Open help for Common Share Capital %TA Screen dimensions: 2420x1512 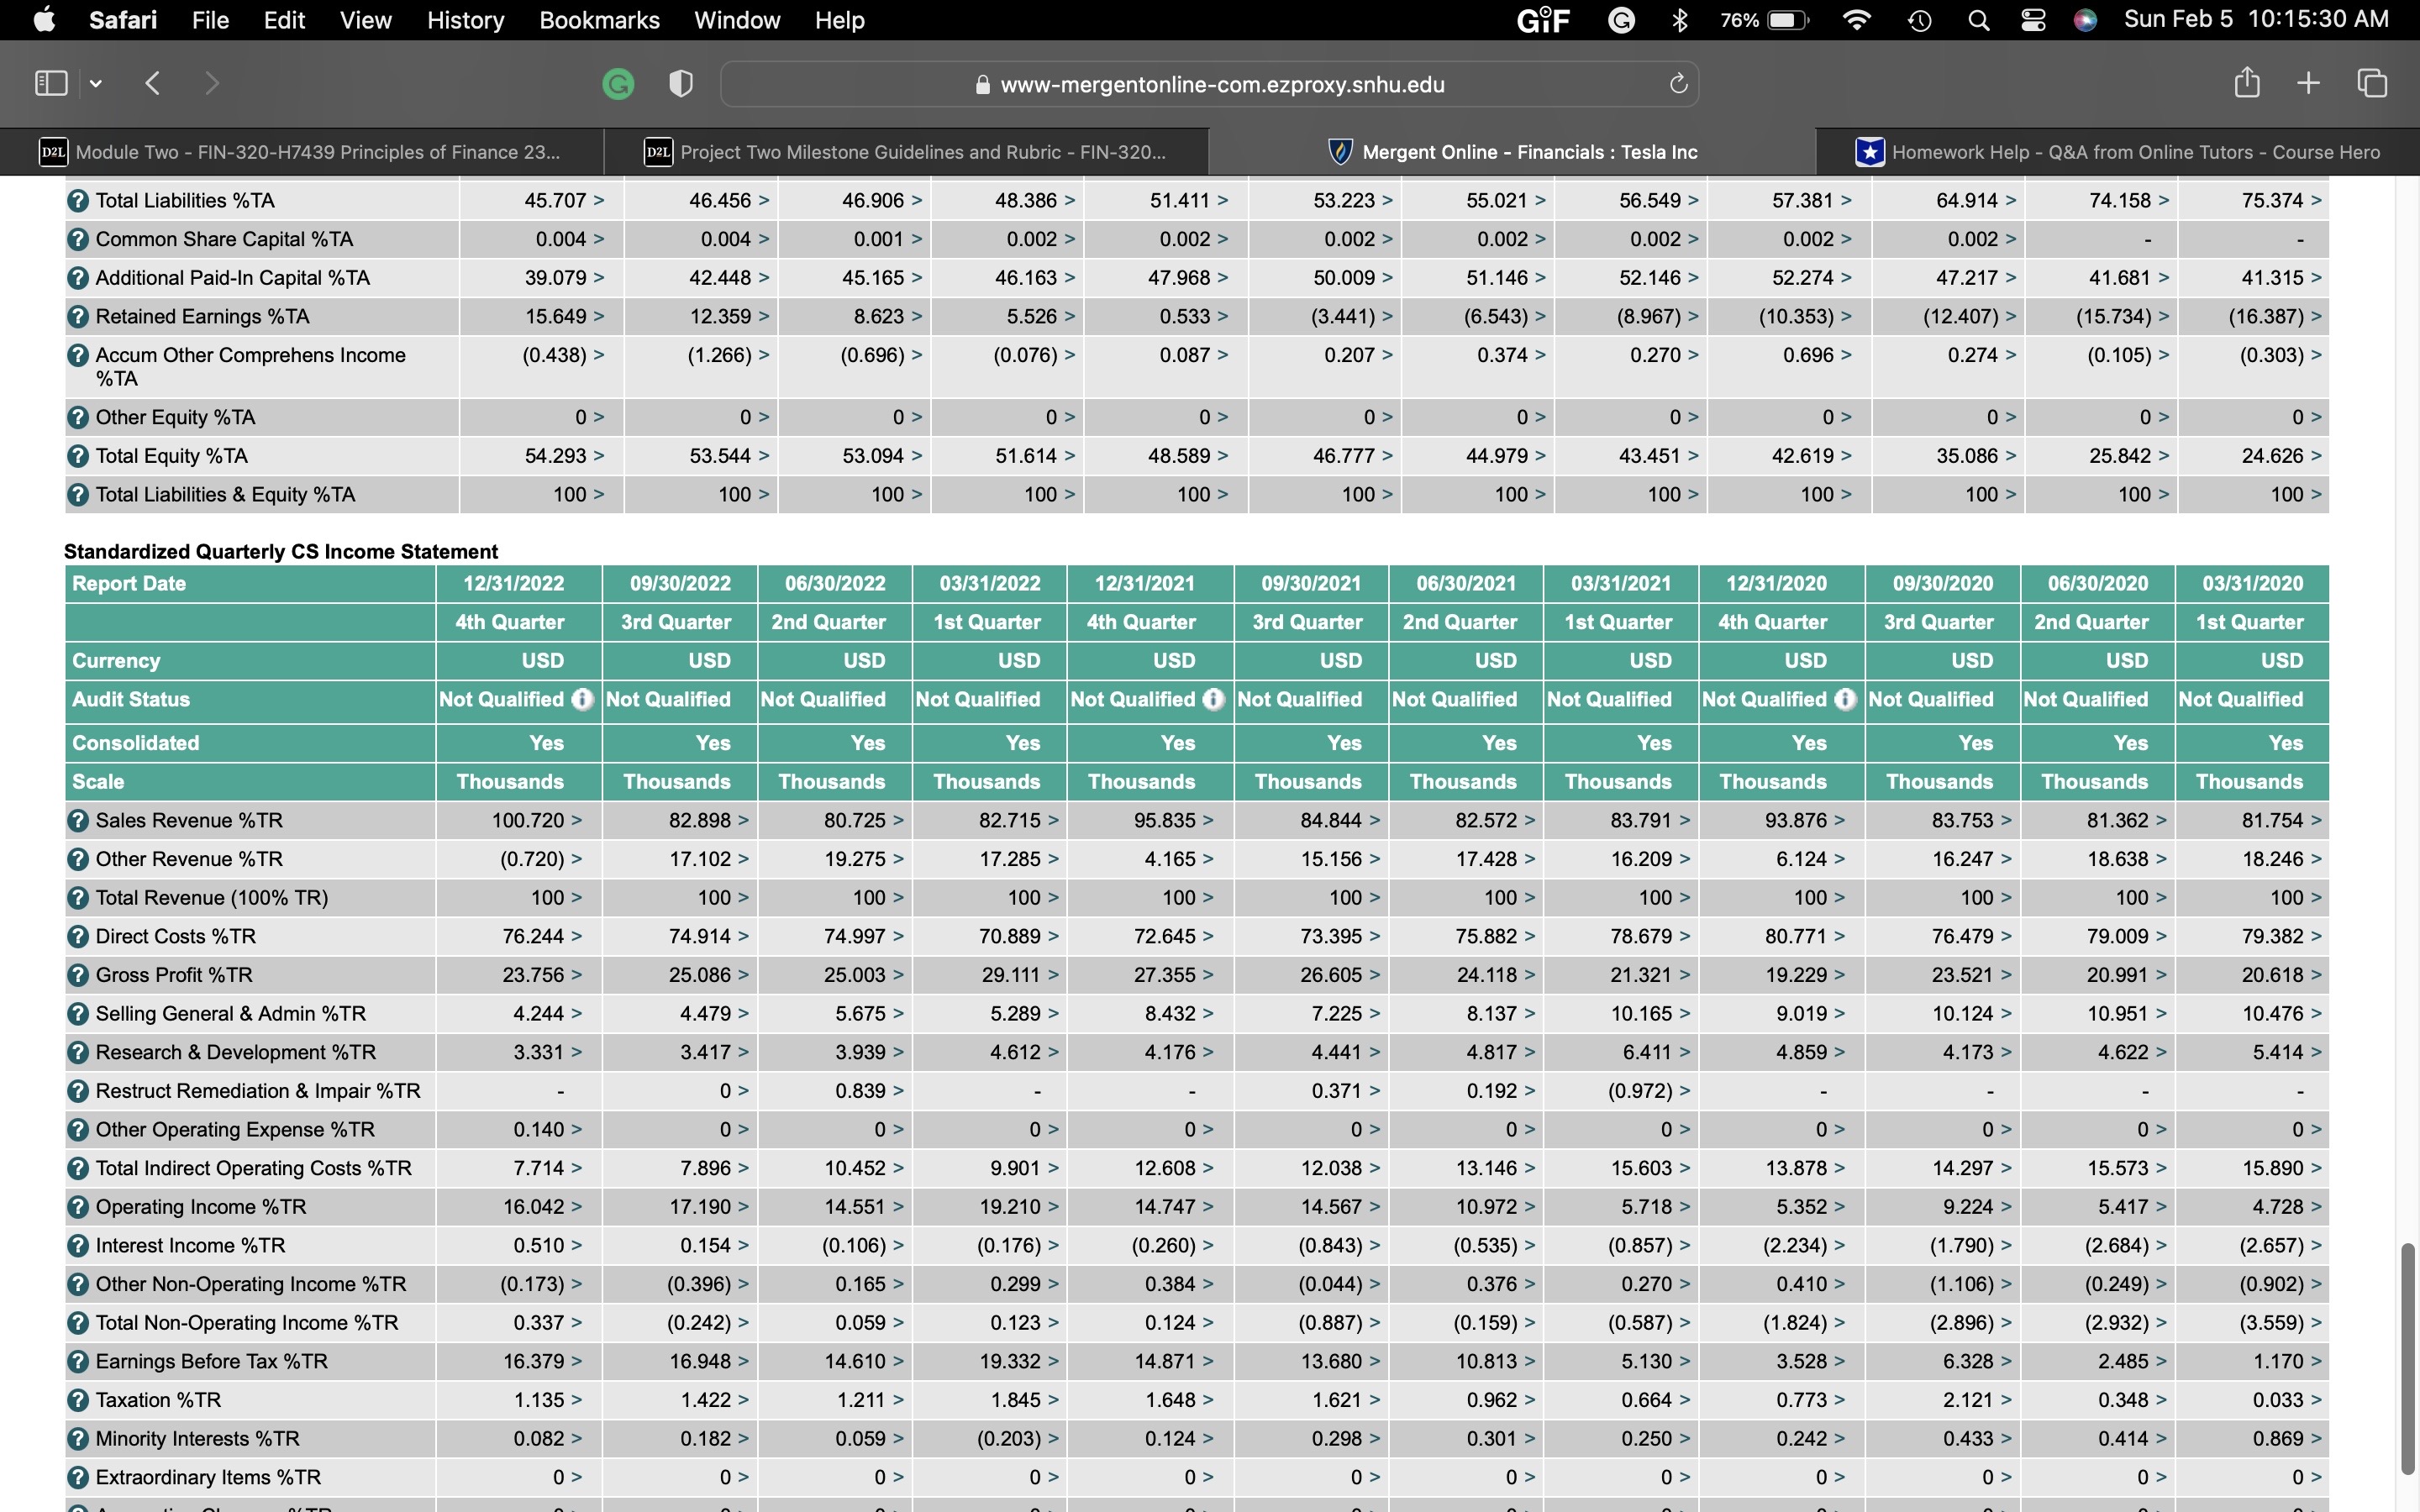click(x=78, y=240)
